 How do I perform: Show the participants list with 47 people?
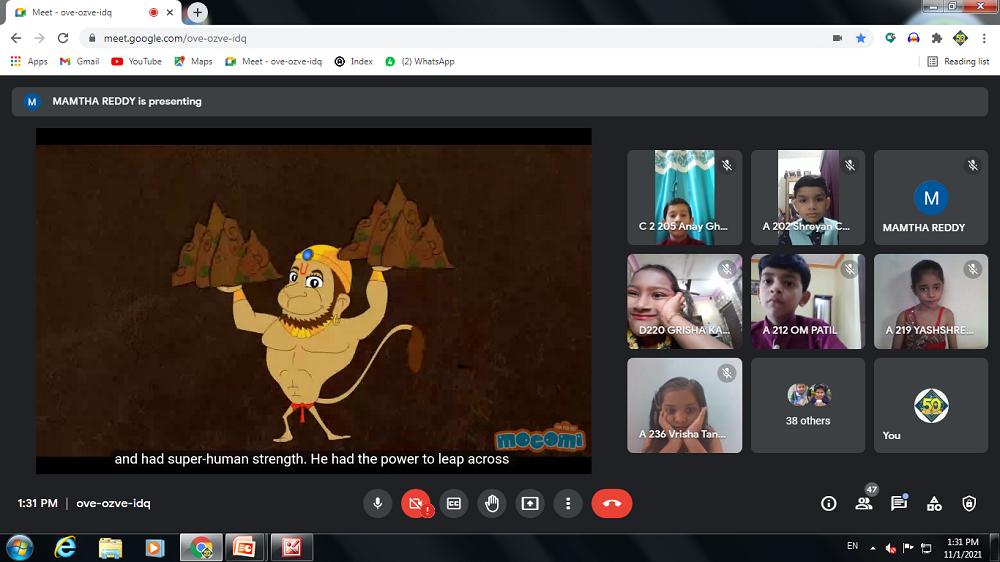point(864,503)
